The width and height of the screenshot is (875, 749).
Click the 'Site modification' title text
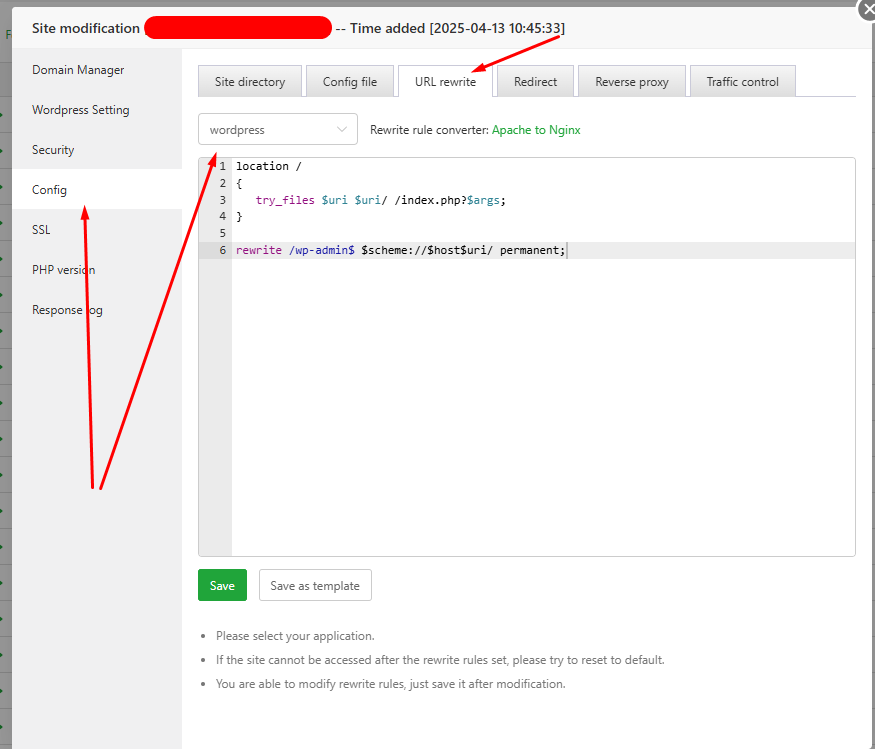(86, 28)
